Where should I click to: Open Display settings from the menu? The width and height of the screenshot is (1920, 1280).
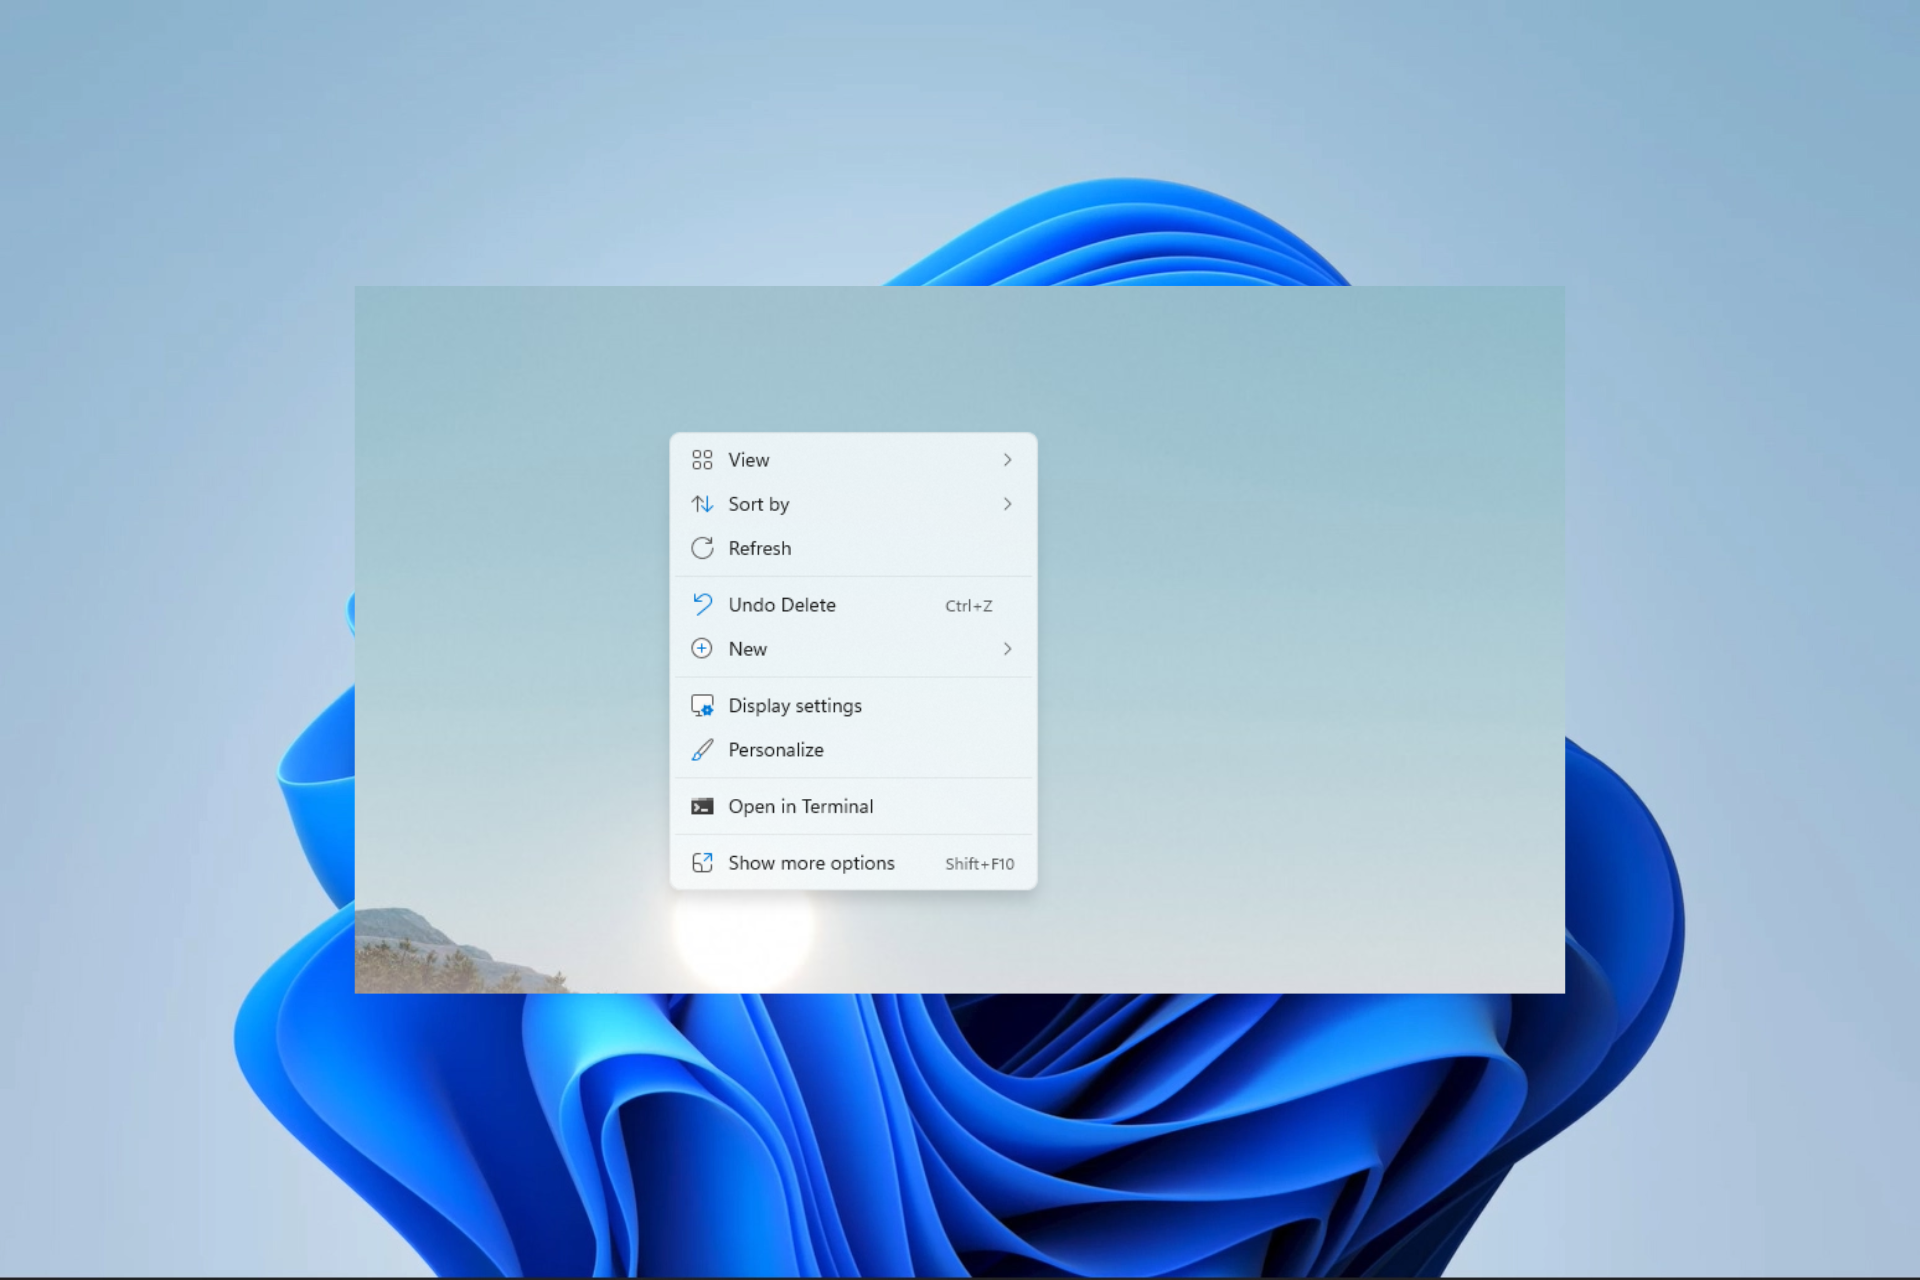(853, 705)
